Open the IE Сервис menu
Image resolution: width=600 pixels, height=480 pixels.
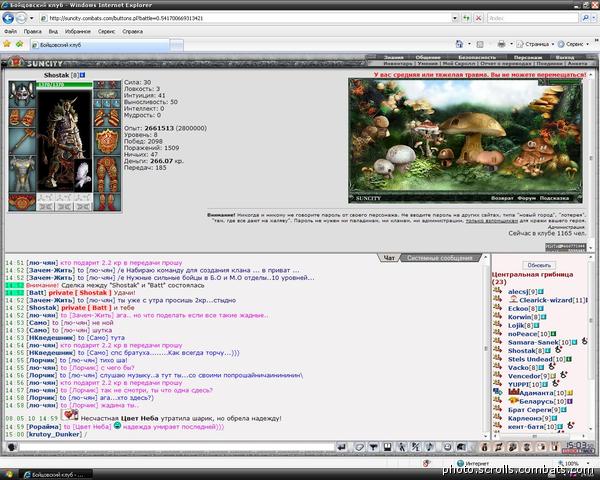click(x=106, y=31)
